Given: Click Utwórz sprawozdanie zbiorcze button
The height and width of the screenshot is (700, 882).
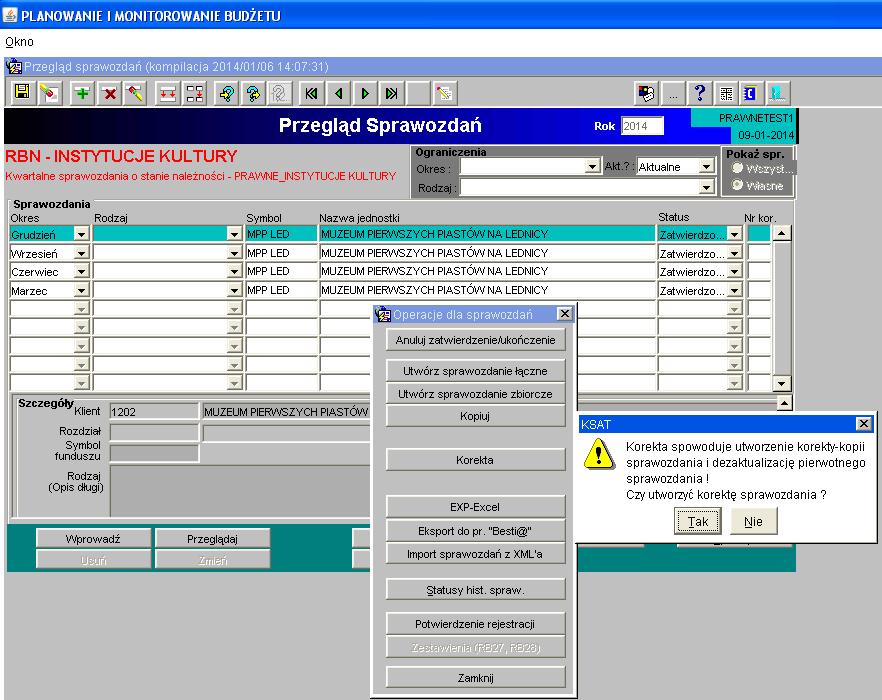Looking at the screenshot, I should coord(475,394).
